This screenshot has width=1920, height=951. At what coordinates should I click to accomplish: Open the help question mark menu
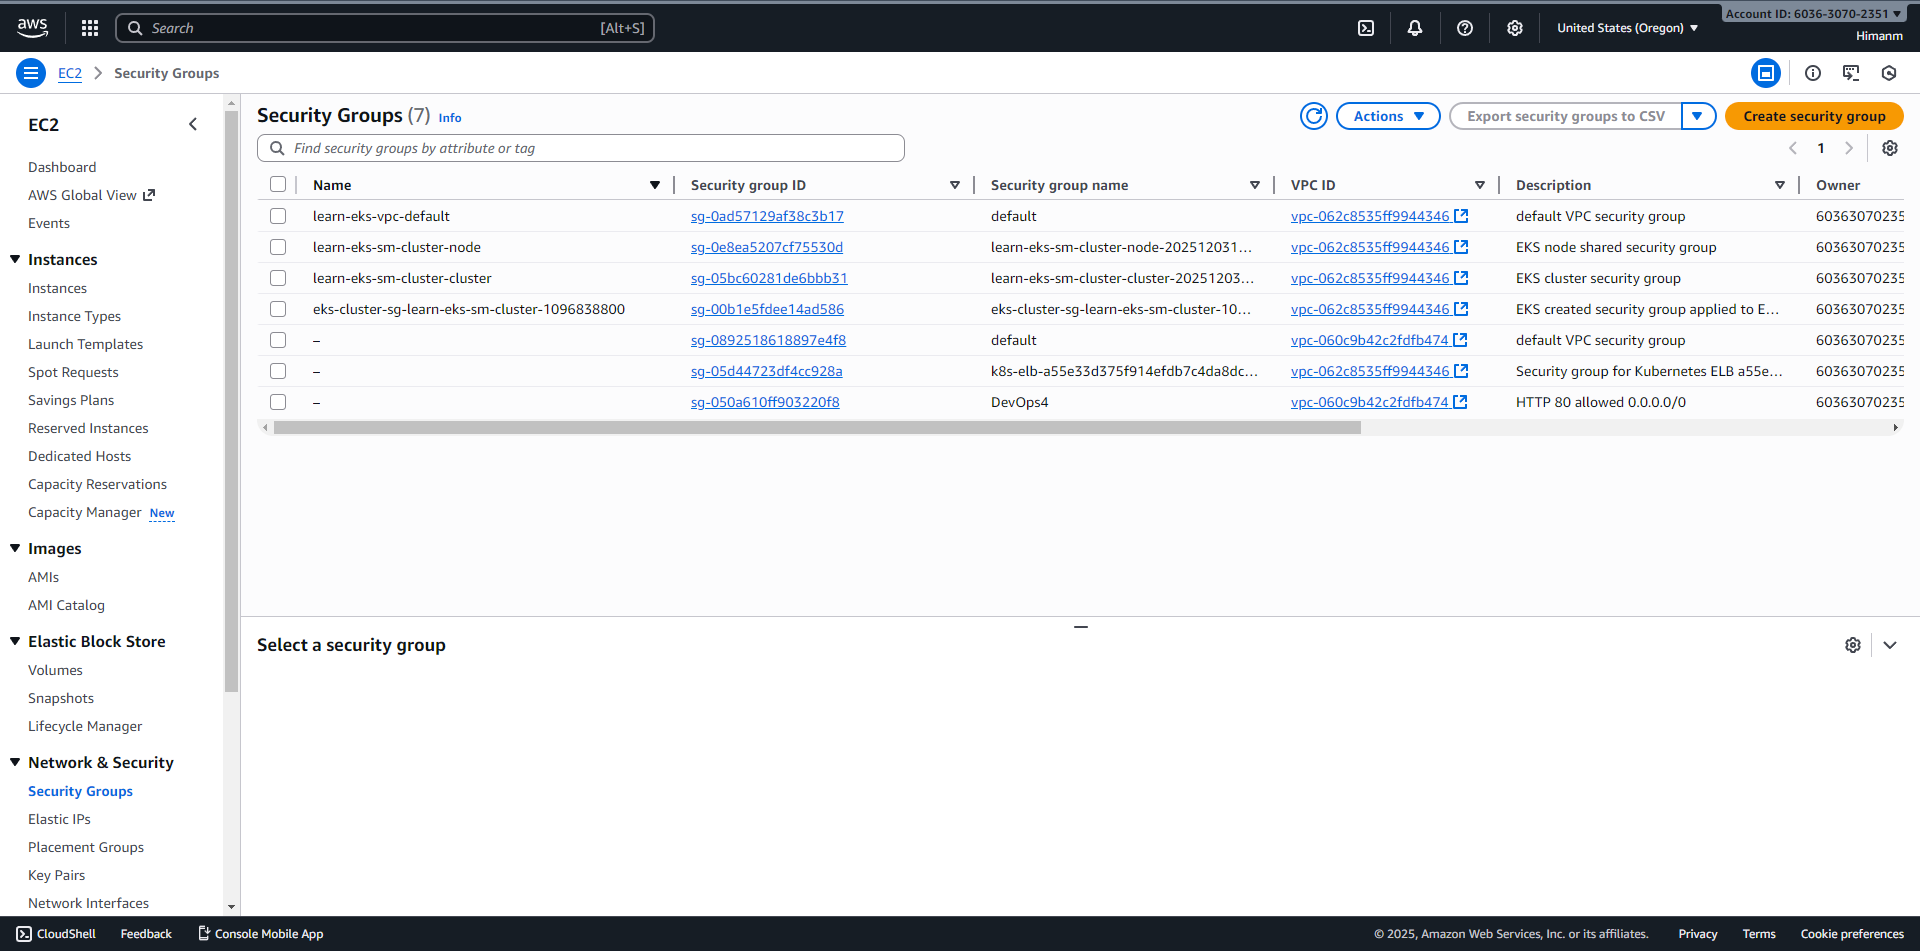[x=1465, y=28]
